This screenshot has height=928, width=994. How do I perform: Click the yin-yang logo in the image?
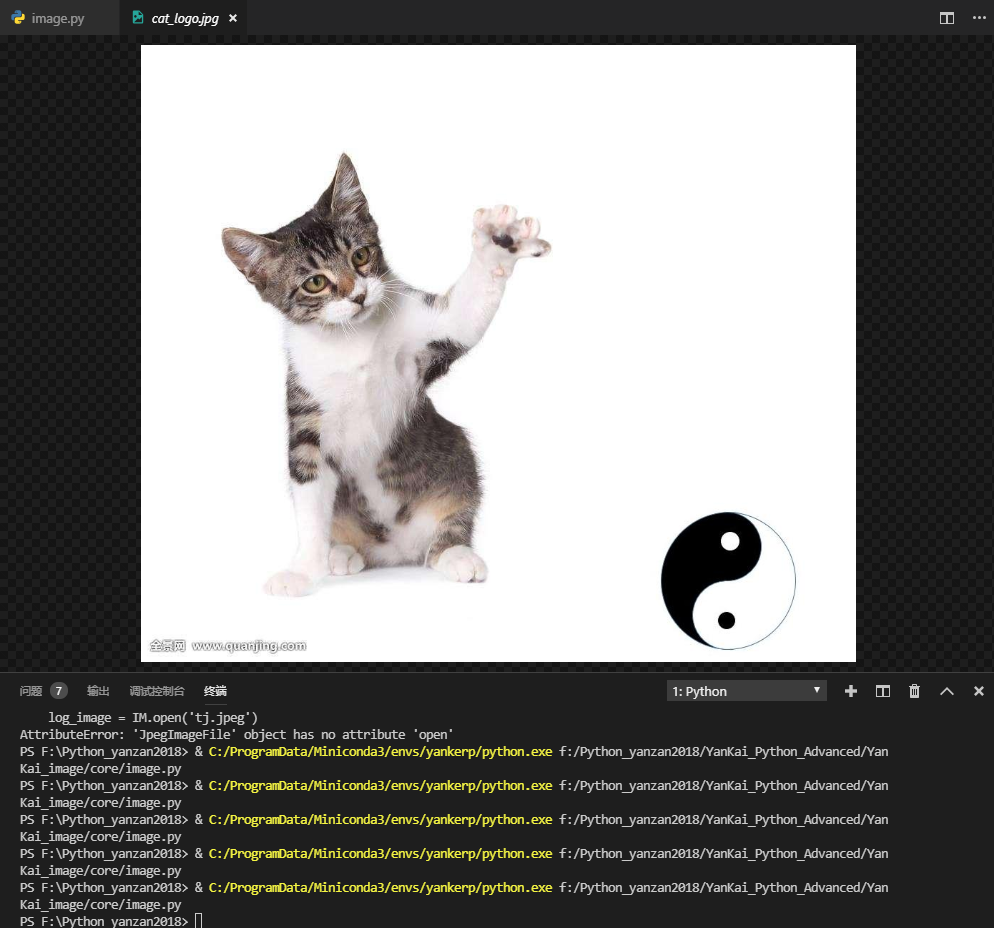point(728,581)
